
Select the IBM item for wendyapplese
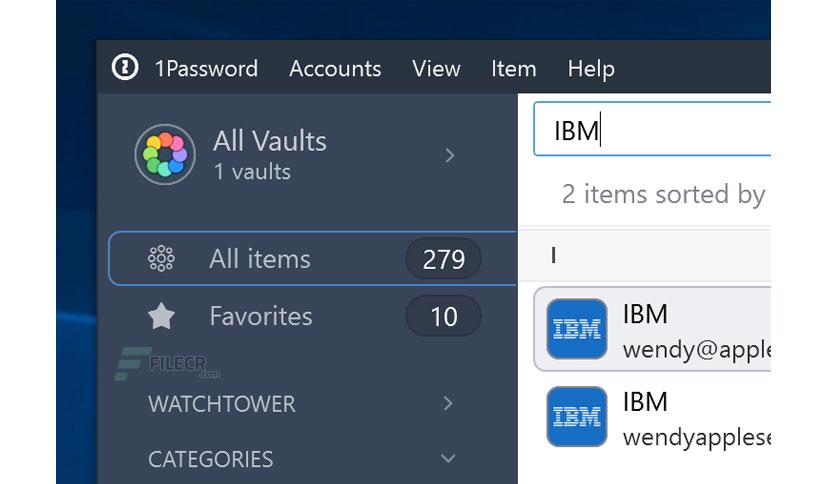click(x=652, y=416)
